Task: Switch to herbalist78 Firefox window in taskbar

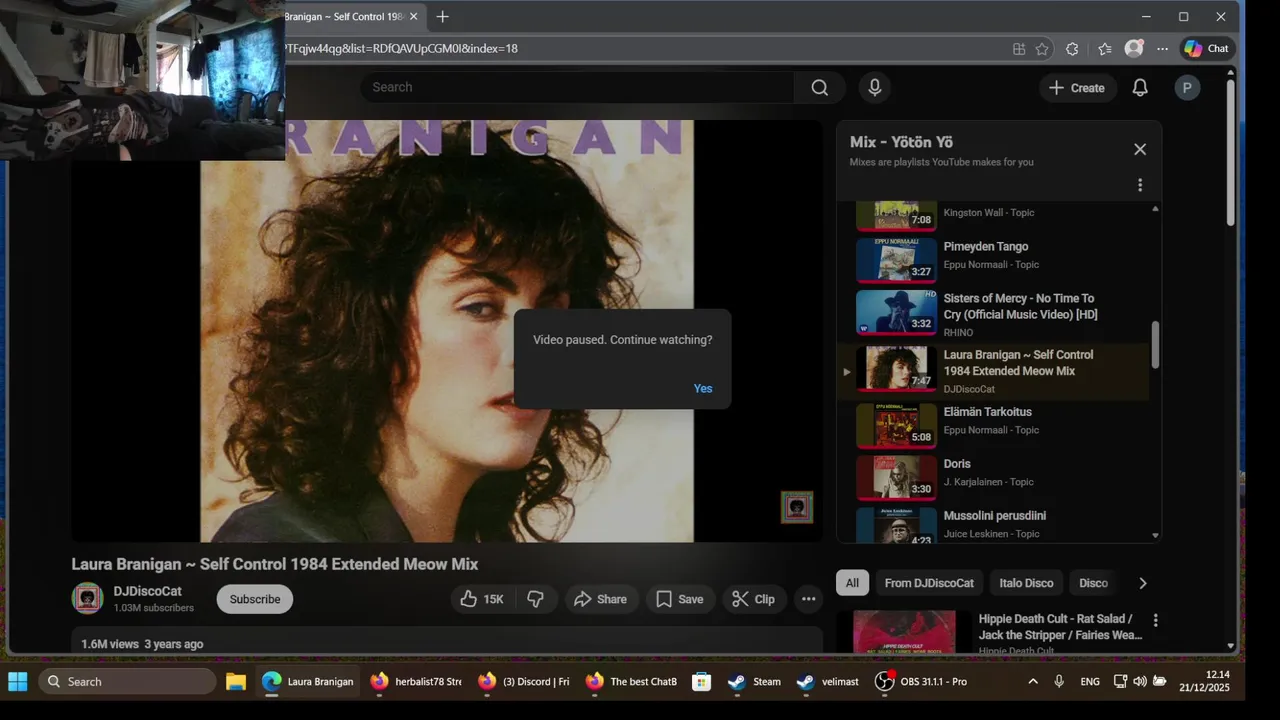Action: click(416, 682)
